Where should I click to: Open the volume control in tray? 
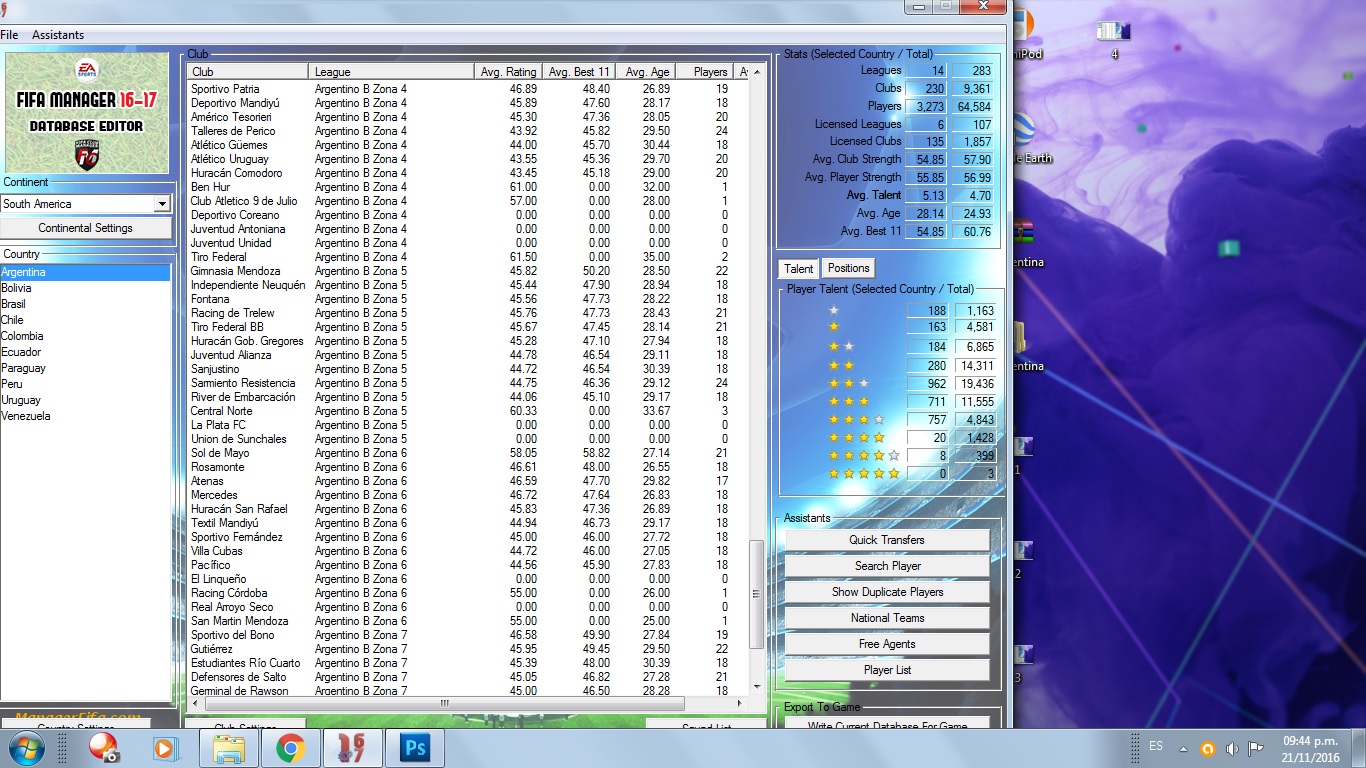point(1232,748)
